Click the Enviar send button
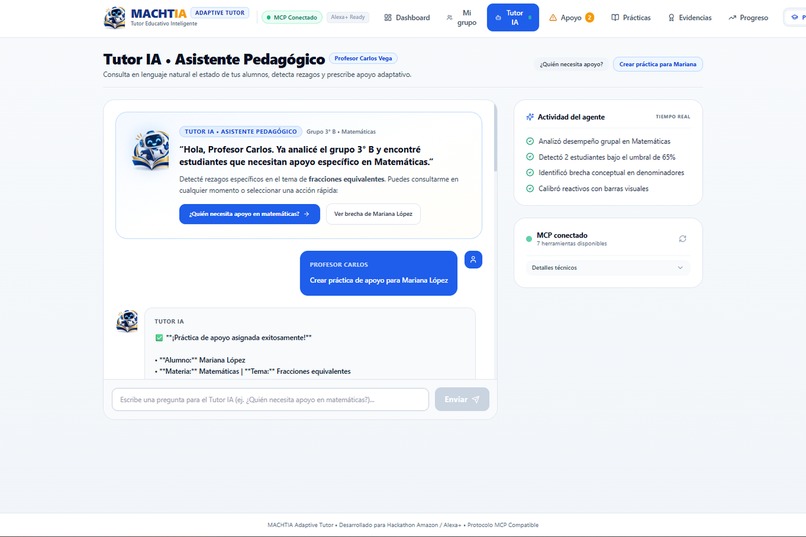 coord(462,399)
